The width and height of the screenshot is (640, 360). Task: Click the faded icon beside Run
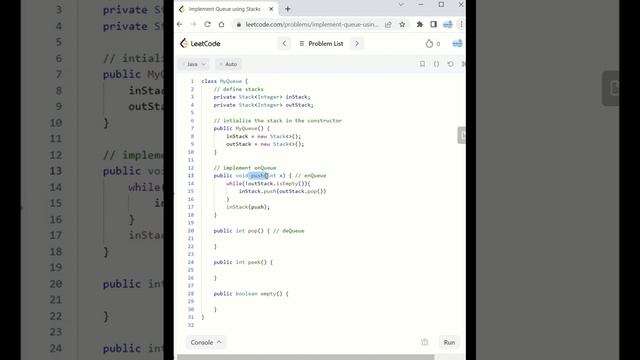click(424, 342)
